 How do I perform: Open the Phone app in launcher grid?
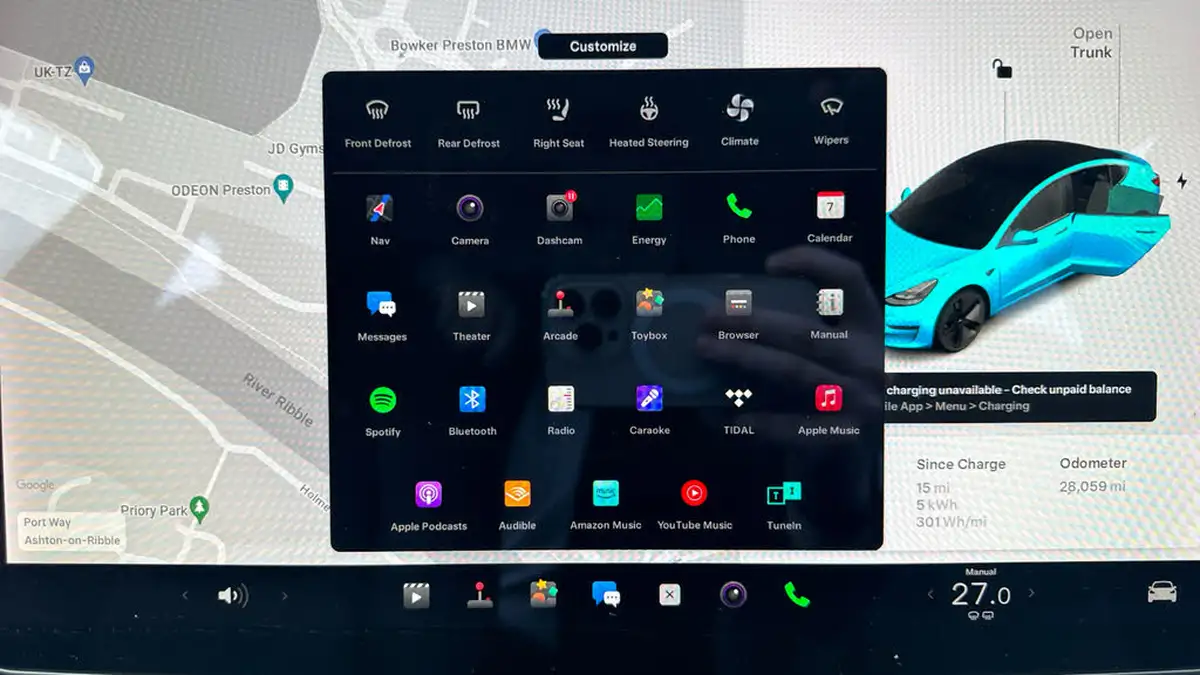[739, 218]
